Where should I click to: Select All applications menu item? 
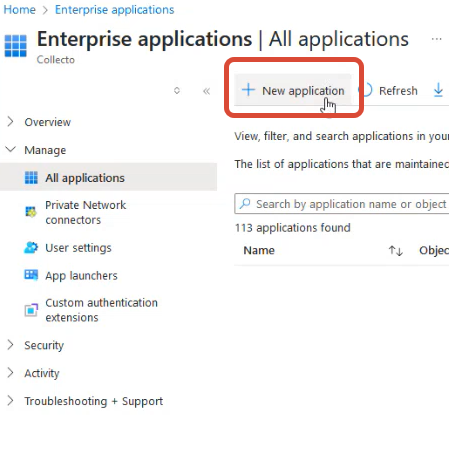(108, 177)
